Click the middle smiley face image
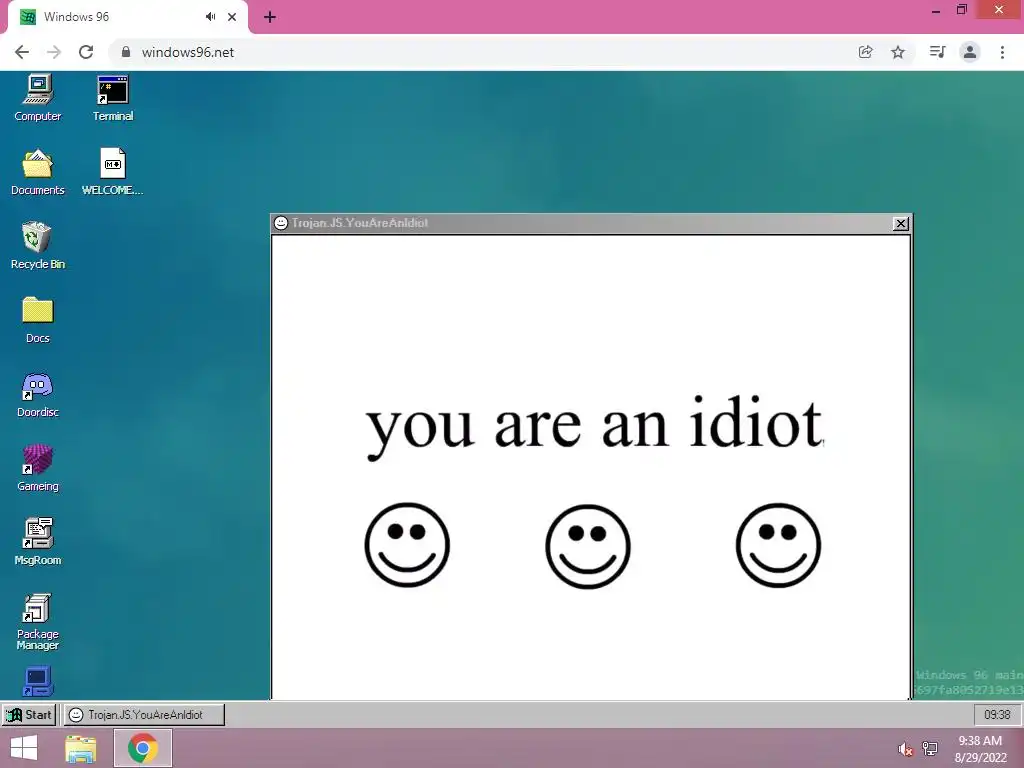 pos(588,546)
